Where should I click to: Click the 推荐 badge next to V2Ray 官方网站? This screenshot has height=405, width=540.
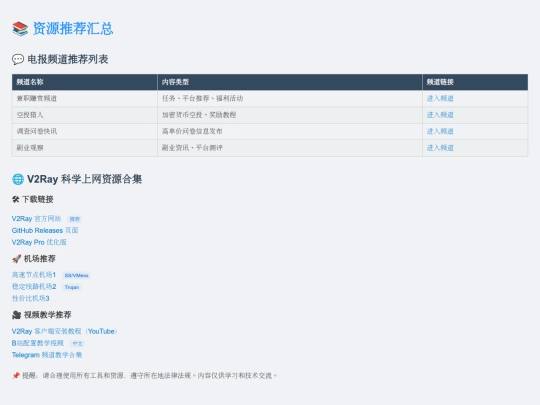click(75, 219)
